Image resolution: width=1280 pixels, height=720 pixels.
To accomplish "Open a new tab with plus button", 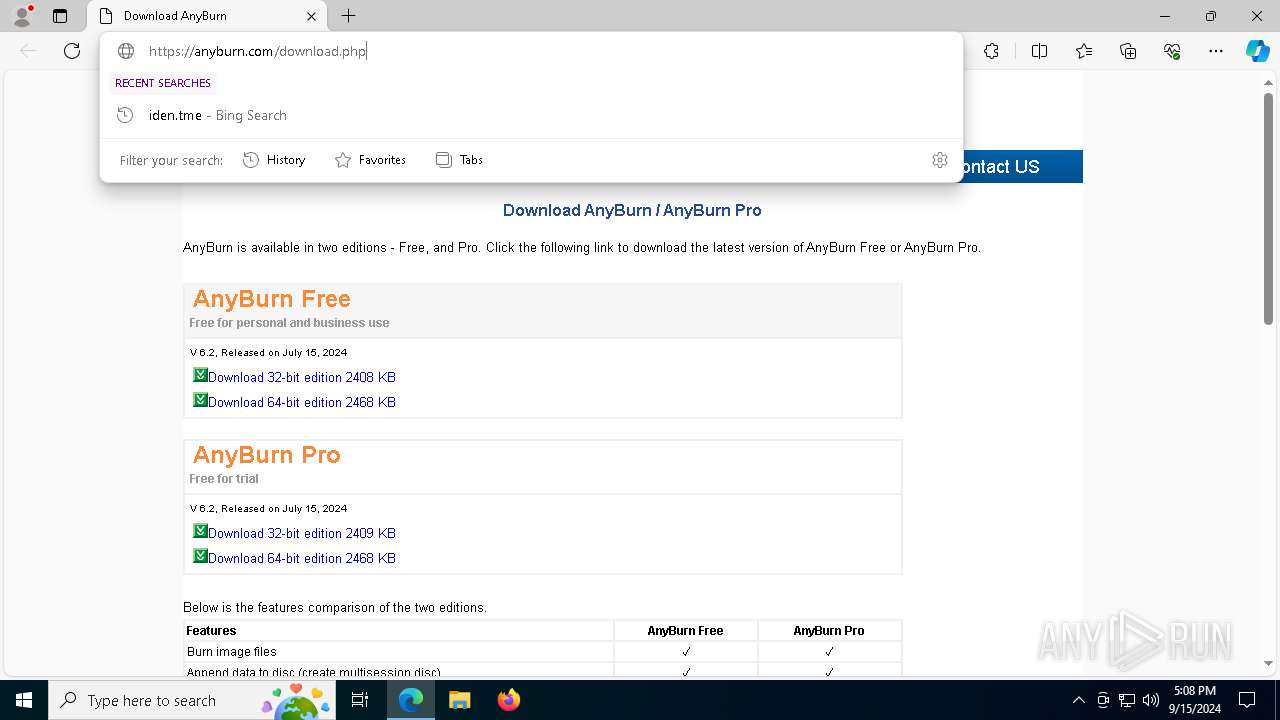I will point(348,16).
